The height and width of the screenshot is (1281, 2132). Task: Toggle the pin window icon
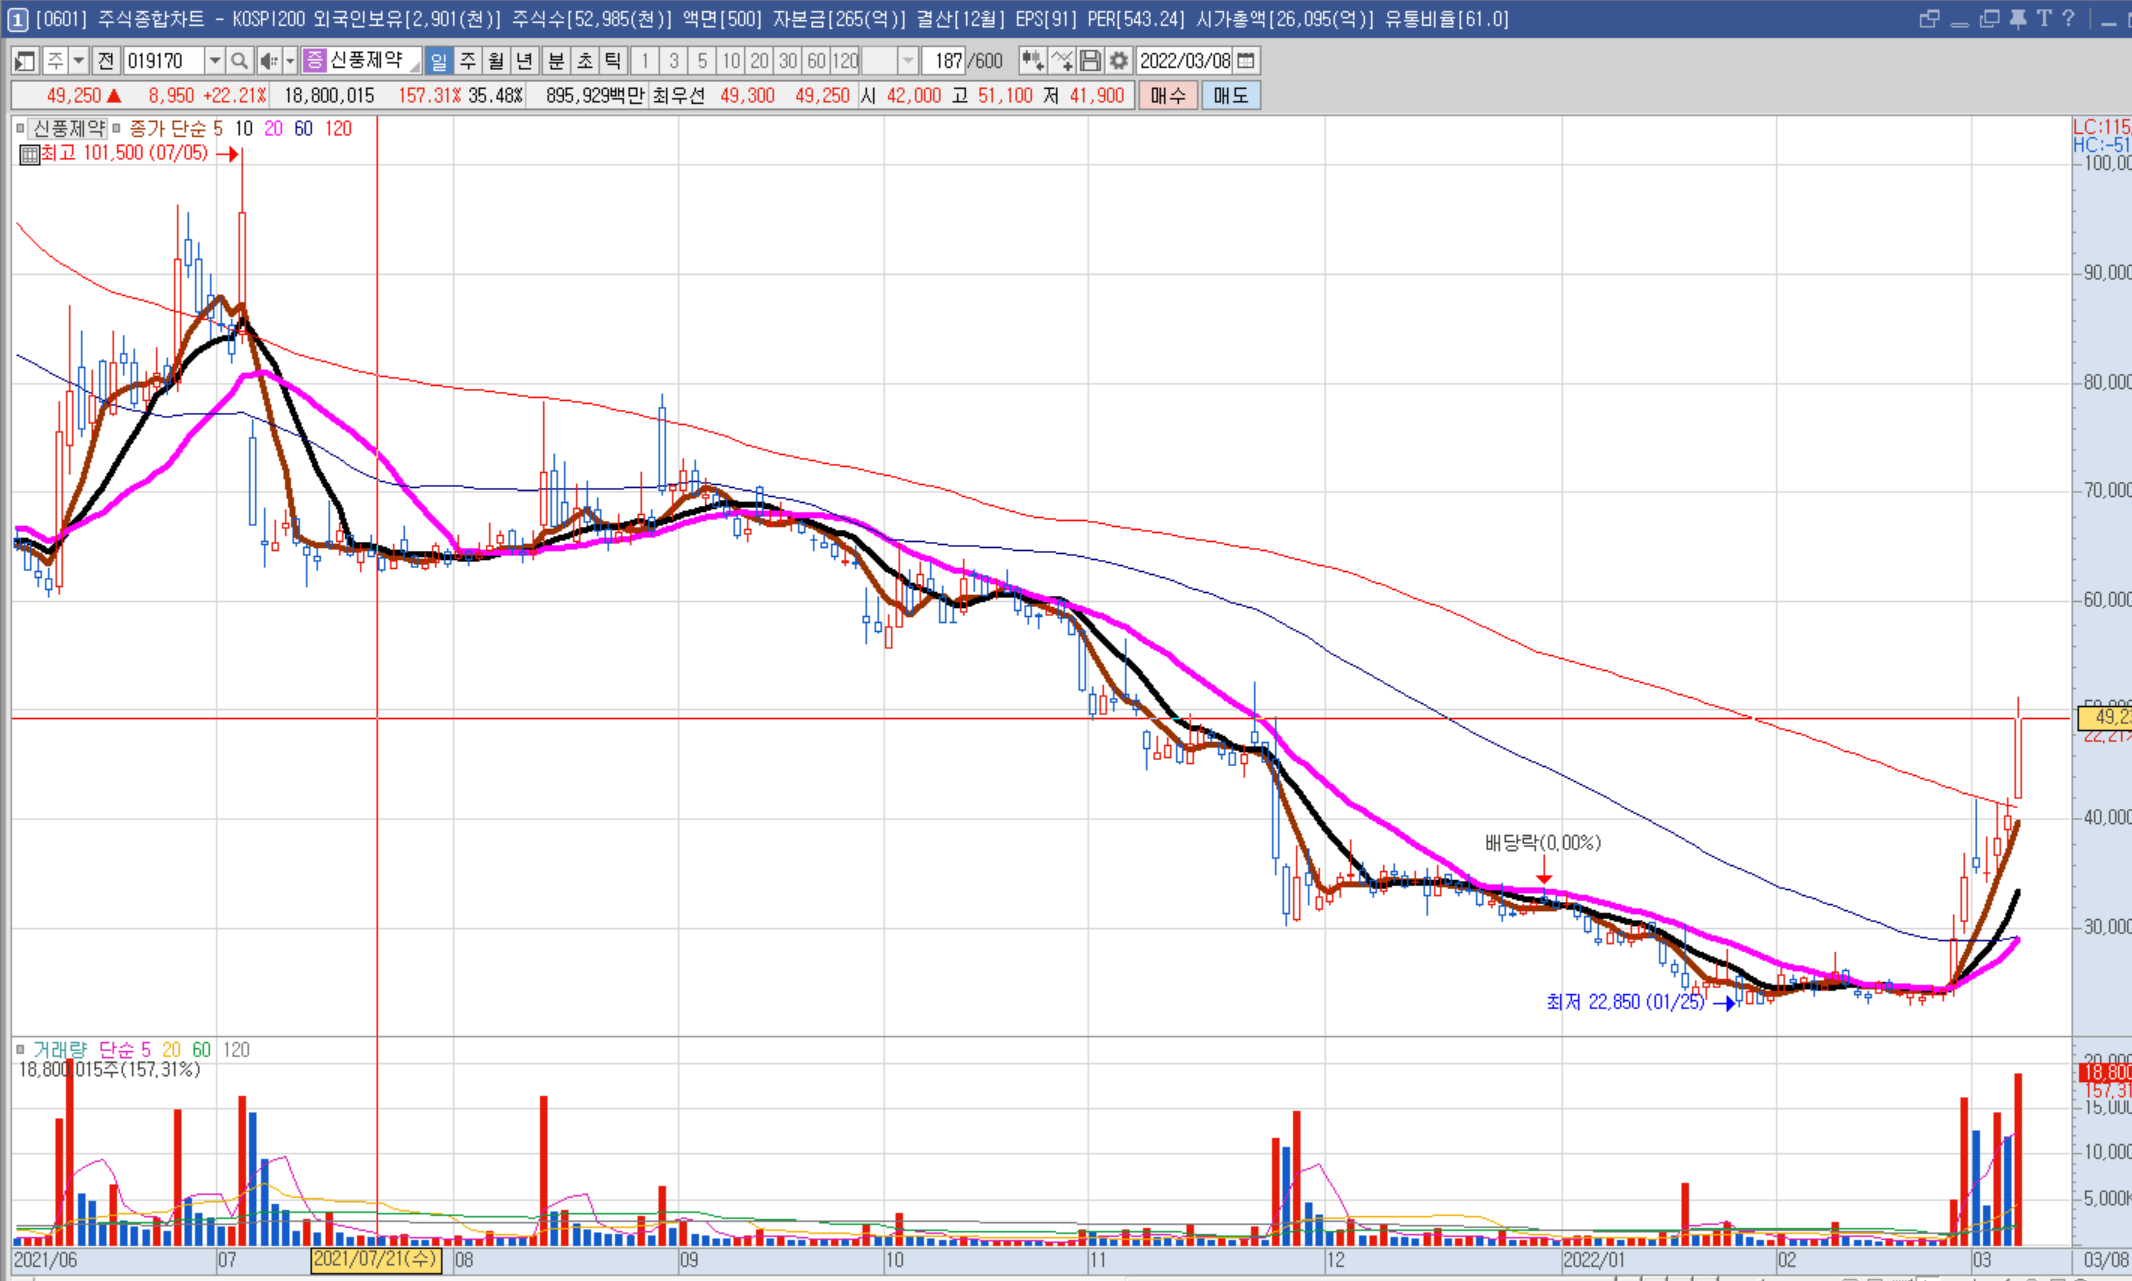[x=2017, y=19]
